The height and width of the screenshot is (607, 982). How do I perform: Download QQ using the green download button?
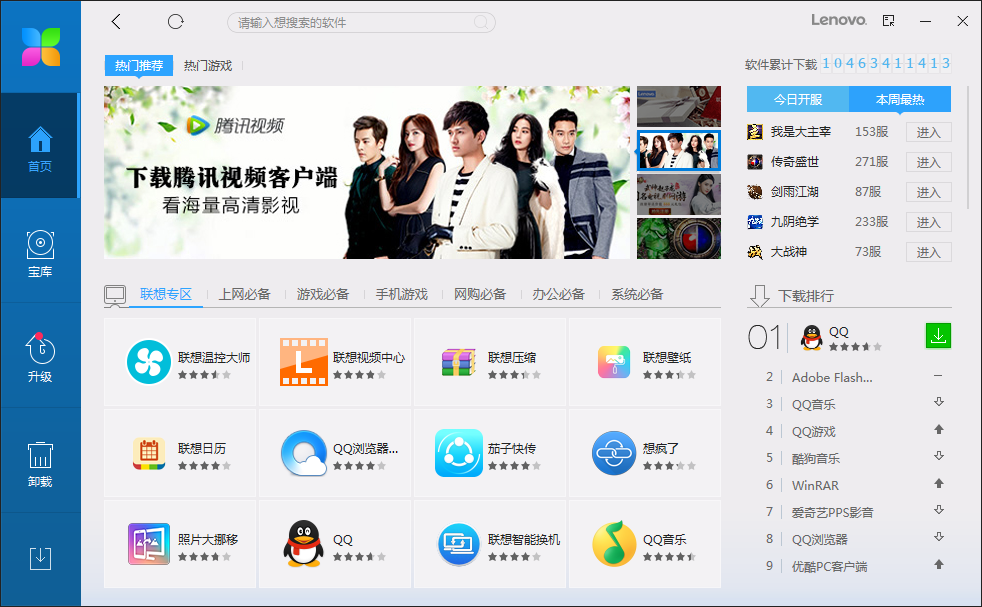[x=938, y=336]
